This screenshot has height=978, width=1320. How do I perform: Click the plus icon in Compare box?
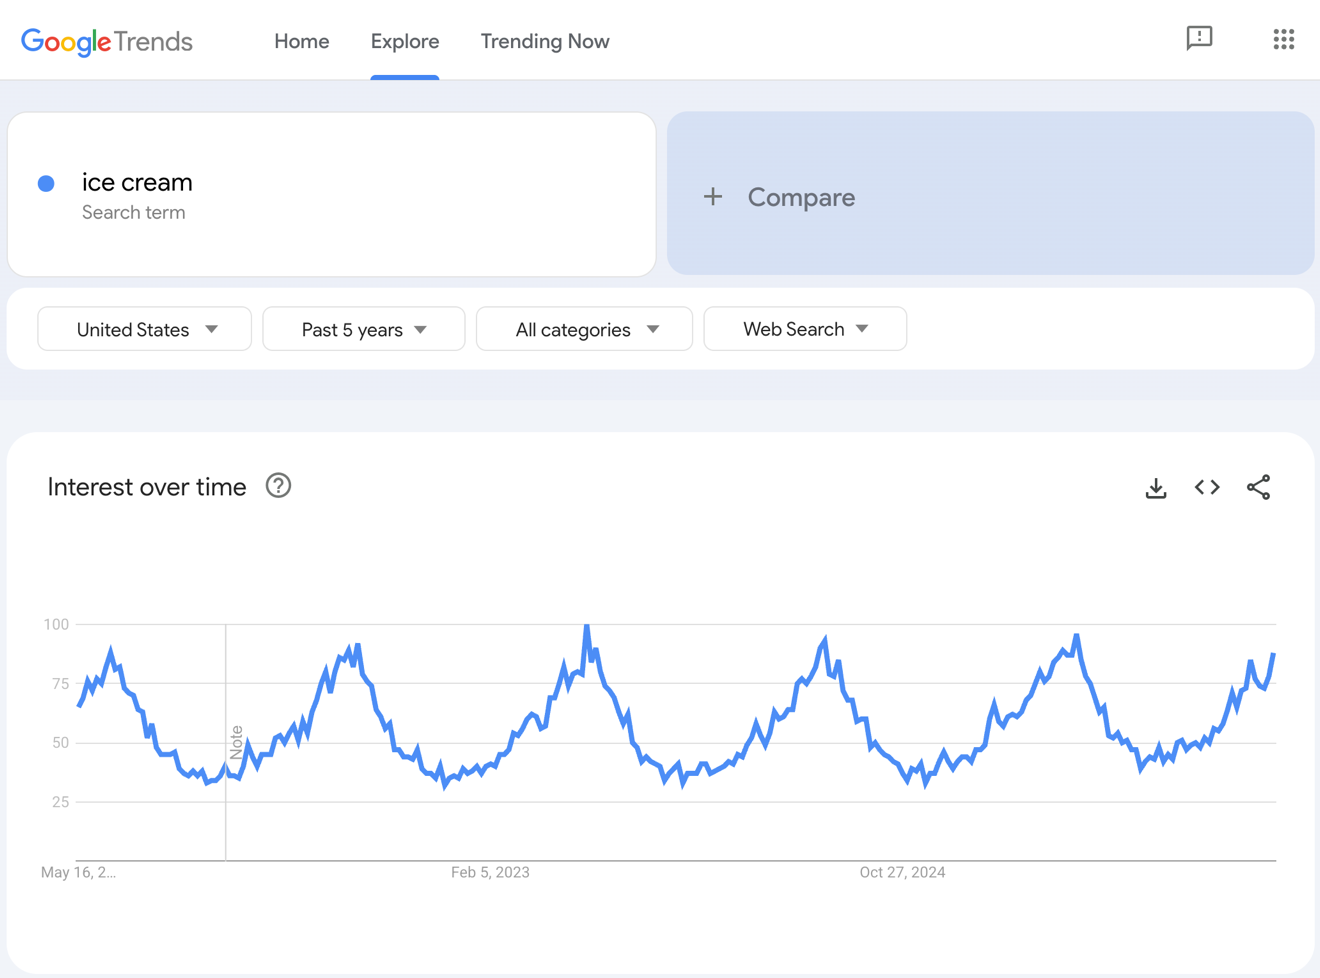coord(713,197)
